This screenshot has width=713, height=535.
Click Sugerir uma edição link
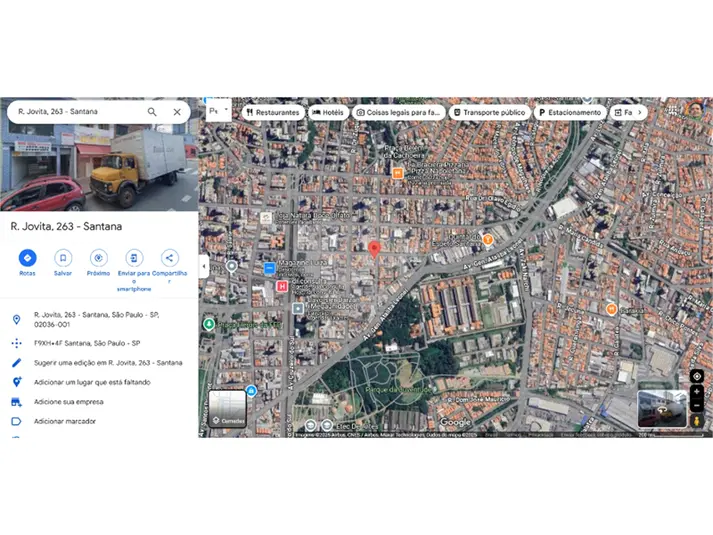click(108, 363)
